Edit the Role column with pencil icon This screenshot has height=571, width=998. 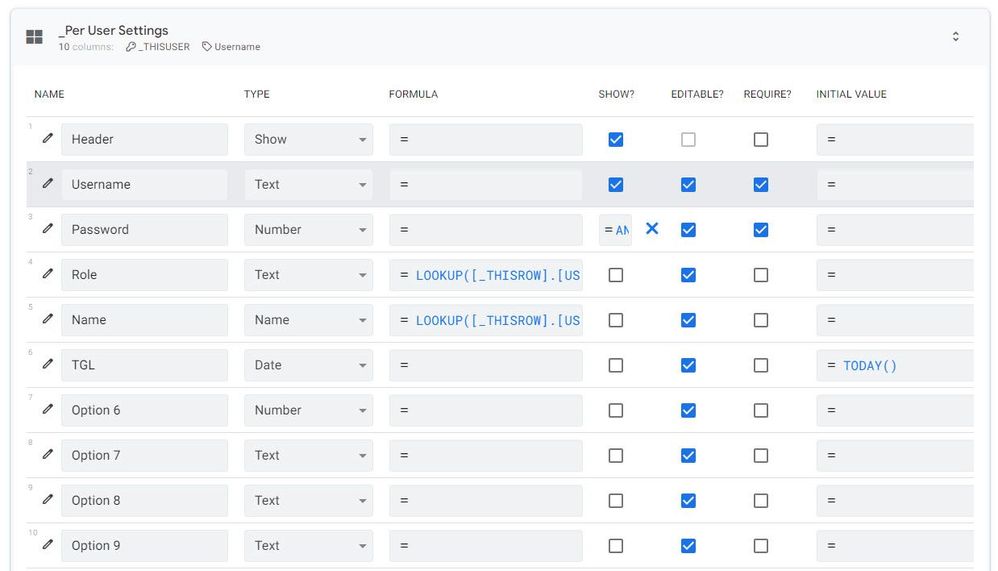click(48, 274)
